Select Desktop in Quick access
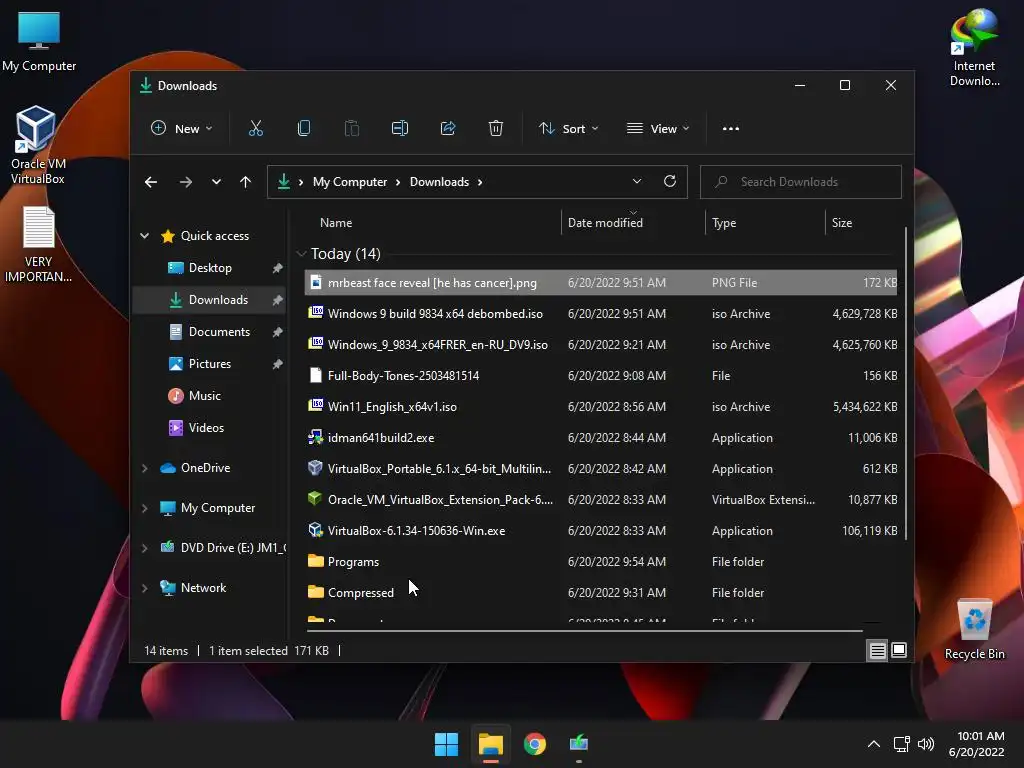This screenshot has height=768, width=1024. tap(210, 268)
